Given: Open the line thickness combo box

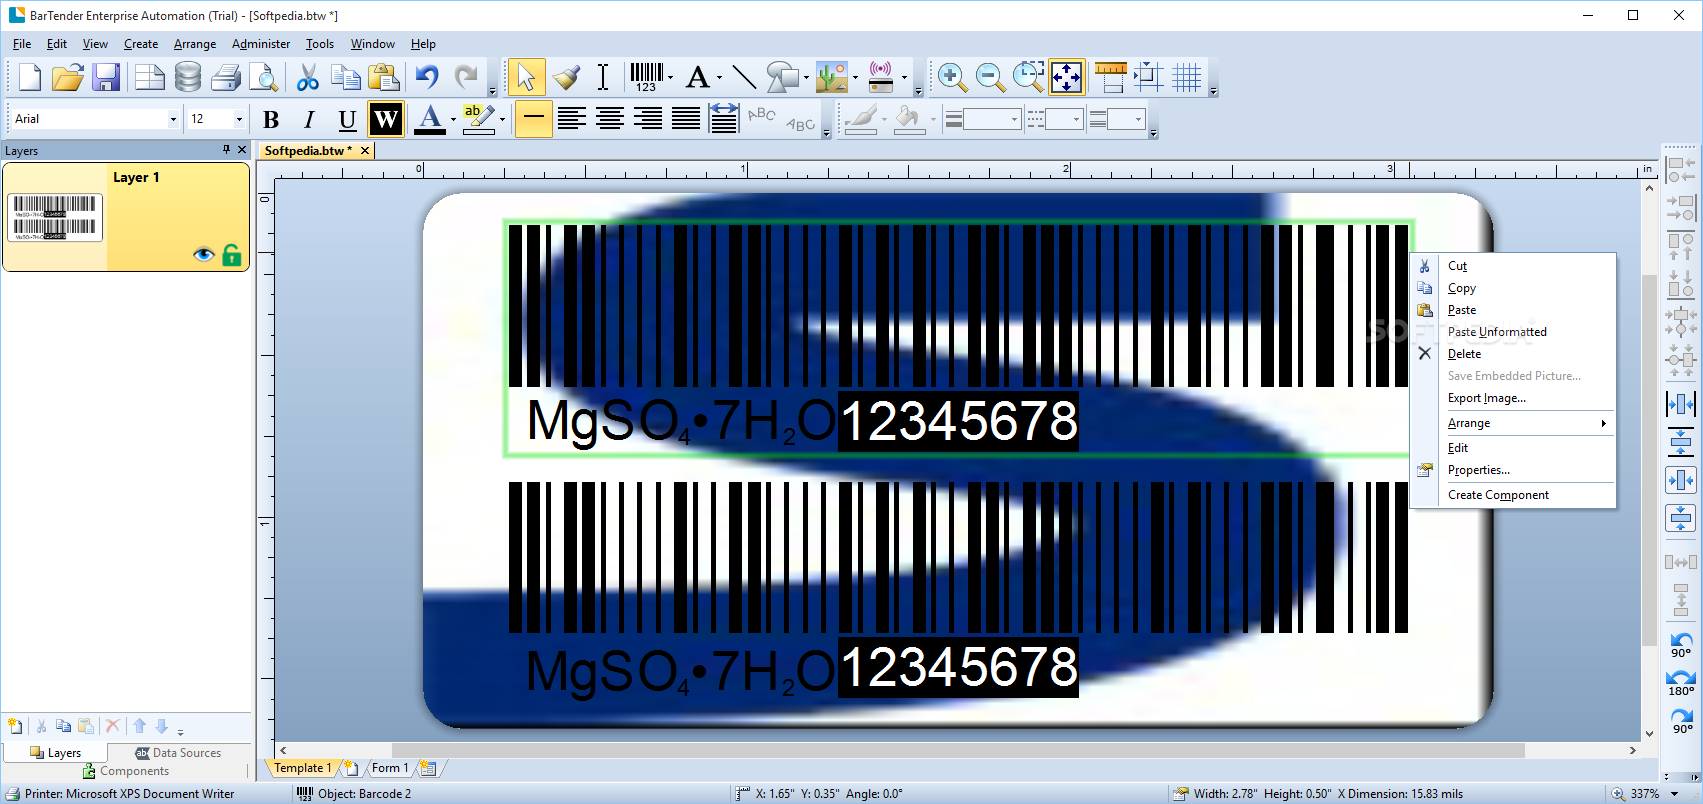Looking at the screenshot, I should (983, 119).
